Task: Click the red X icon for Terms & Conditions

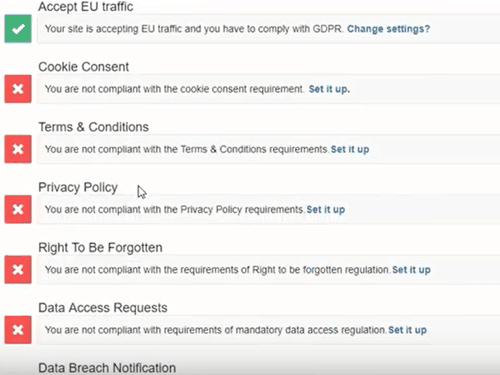Action: coord(18,149)
